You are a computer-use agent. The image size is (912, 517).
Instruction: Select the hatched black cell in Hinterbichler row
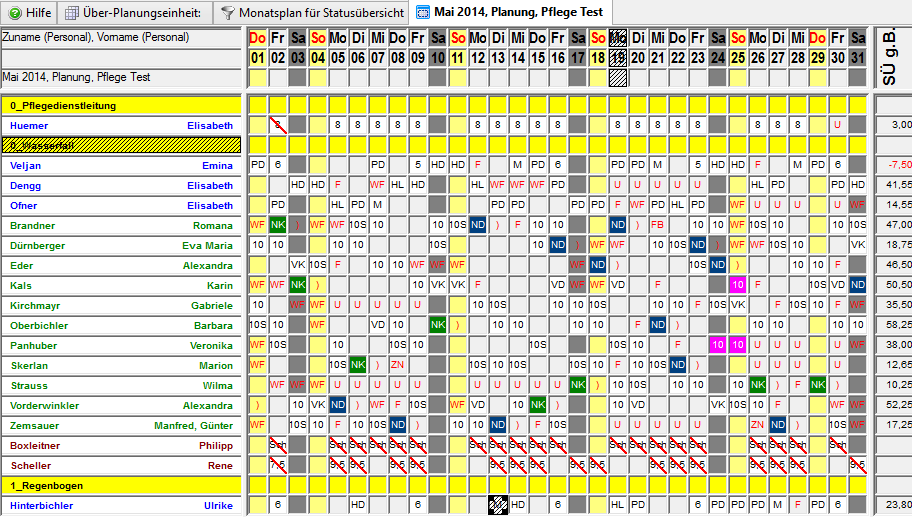pos(498,505)
